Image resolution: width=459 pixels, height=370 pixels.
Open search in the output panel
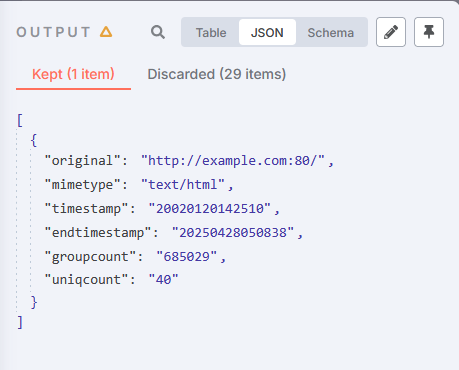pos(158,32)
